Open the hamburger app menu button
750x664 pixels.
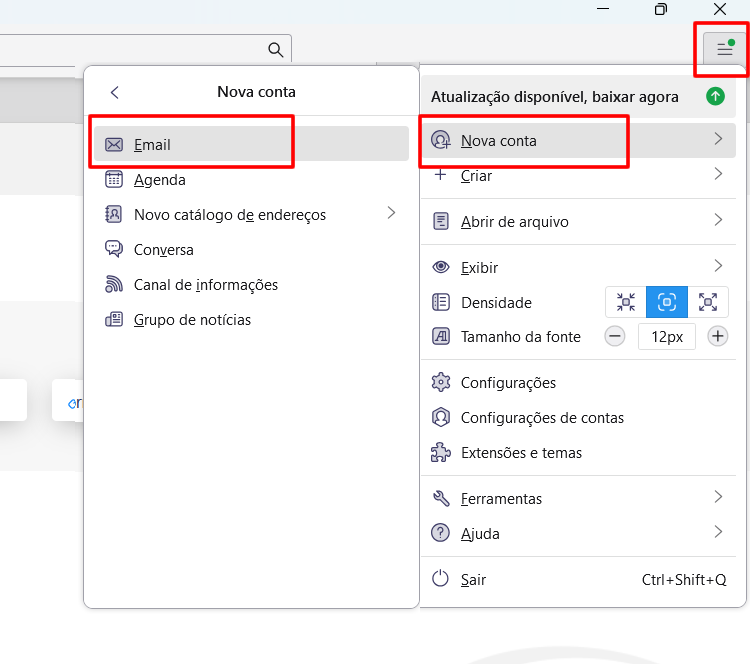(x=725, y=48)
